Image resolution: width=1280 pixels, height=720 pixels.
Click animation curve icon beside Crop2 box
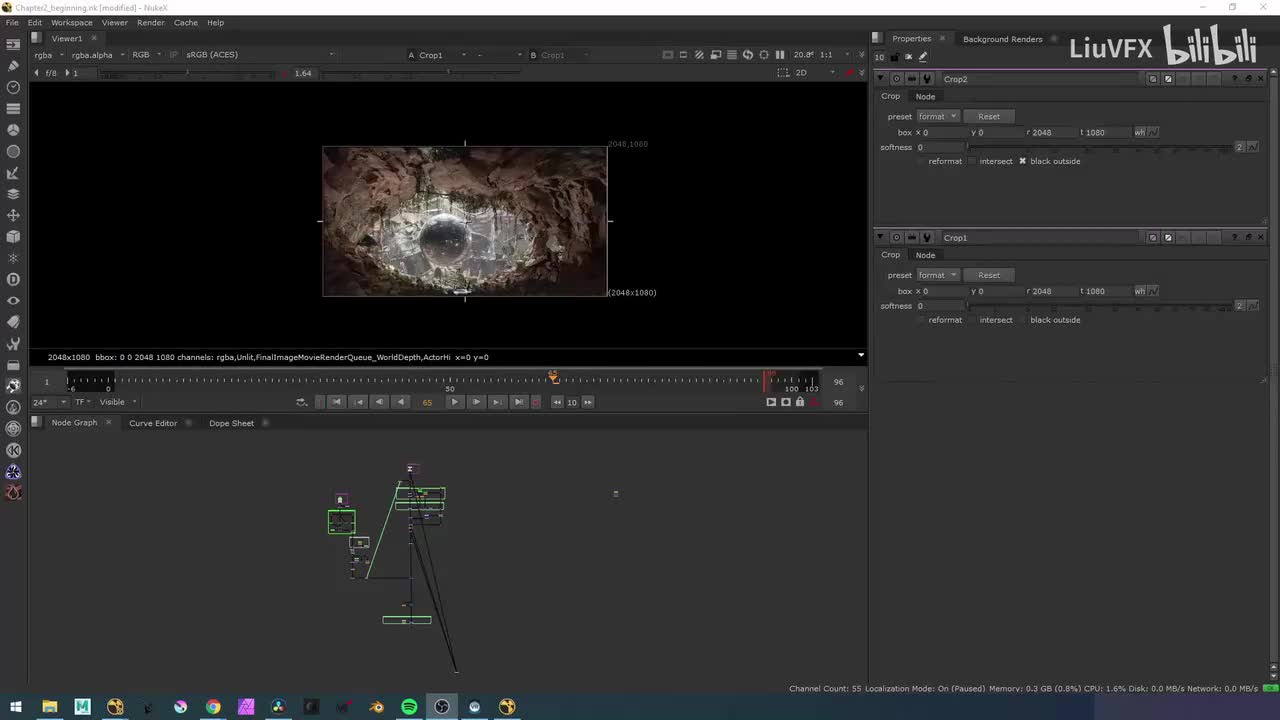(x=1153, y=132)
